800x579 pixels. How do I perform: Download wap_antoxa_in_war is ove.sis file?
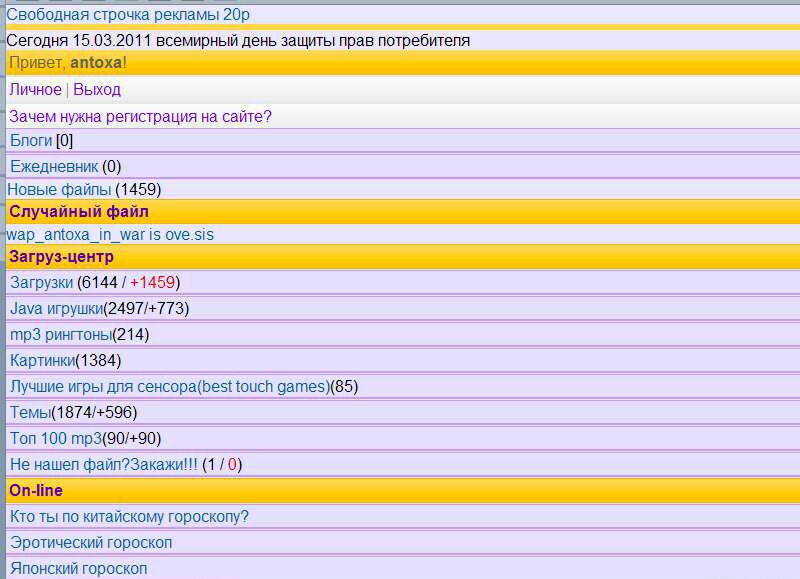[x=110, y=235]
